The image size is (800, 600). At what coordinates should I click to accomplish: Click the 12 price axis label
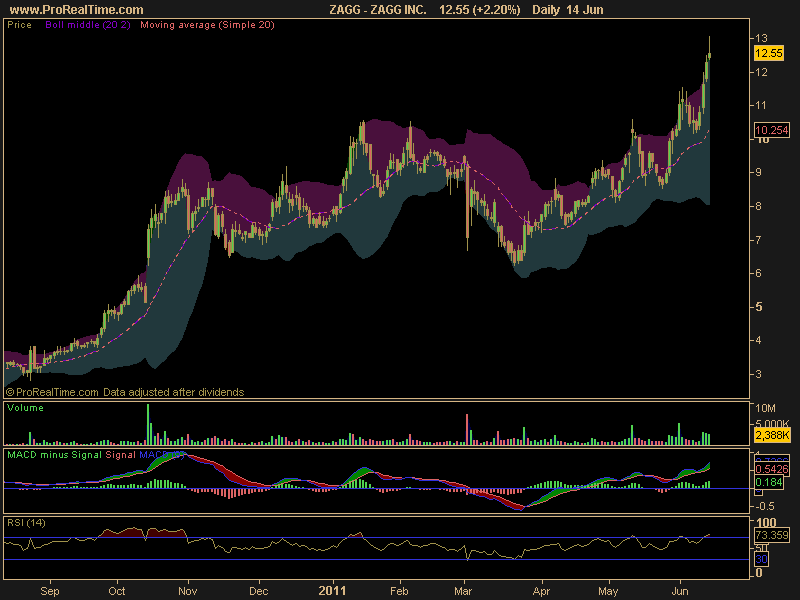(x=761, y=72)
